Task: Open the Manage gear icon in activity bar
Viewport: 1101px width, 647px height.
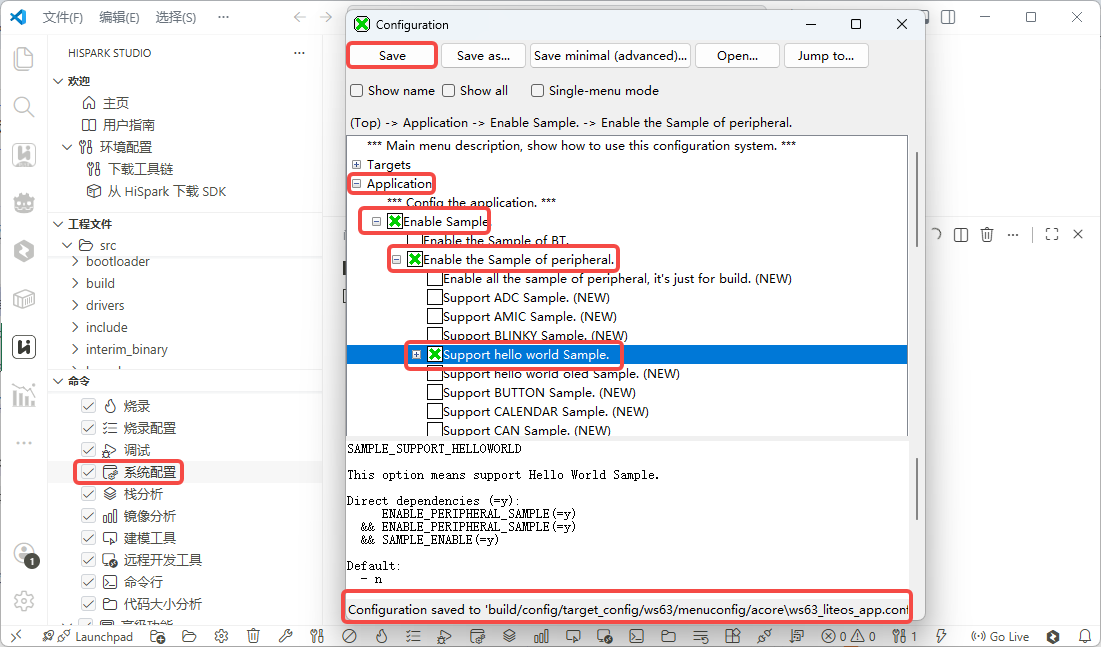Action: point(24,601)
